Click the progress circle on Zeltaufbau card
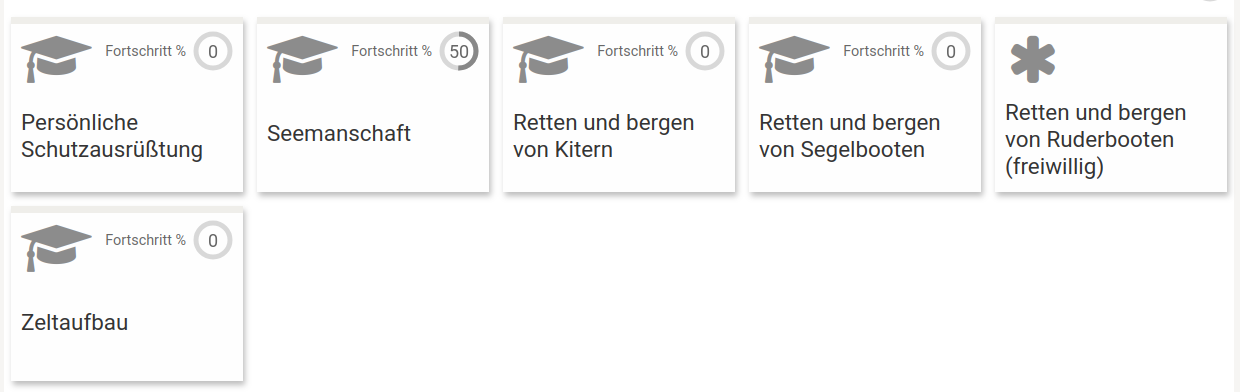The width and height of the screenshot is (1240, 392). 213,240
